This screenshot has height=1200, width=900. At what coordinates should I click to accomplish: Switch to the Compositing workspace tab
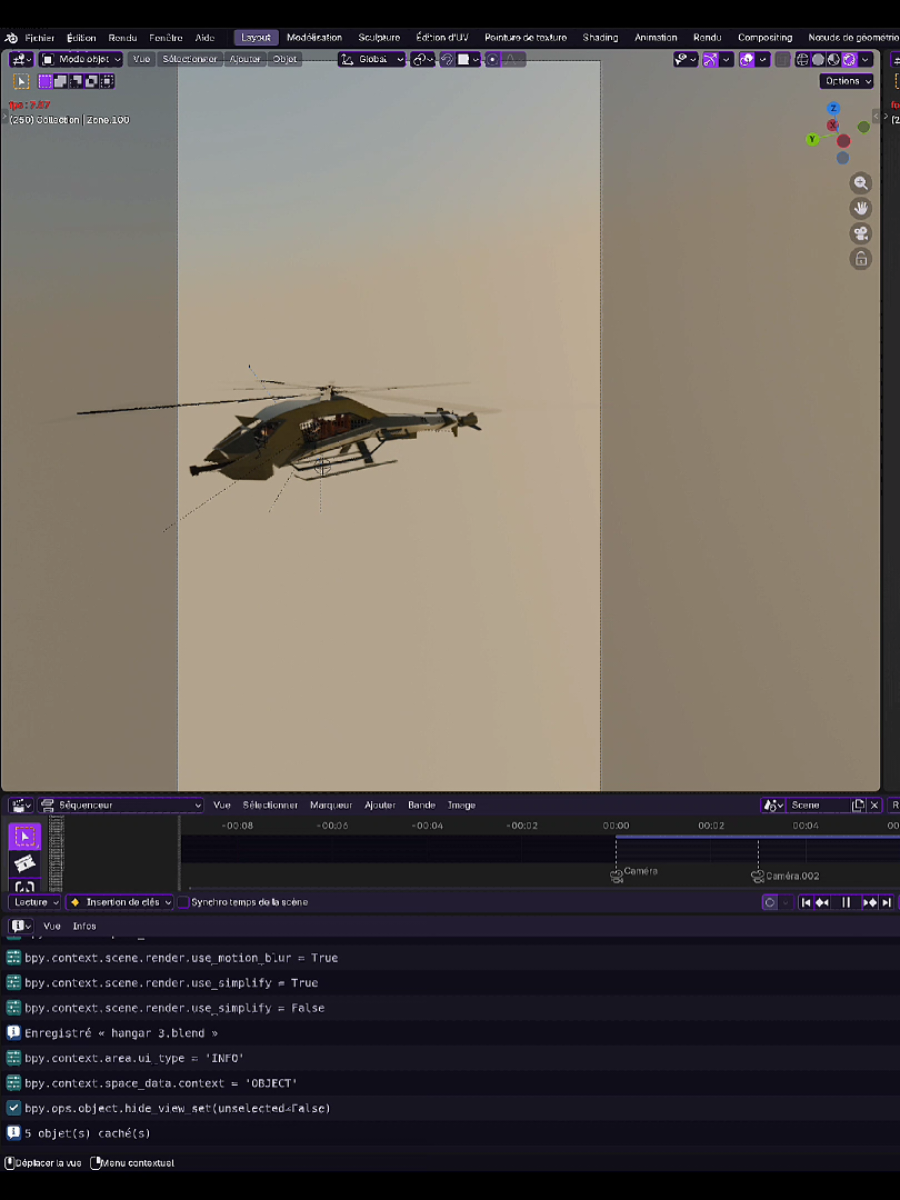[765, 38]
